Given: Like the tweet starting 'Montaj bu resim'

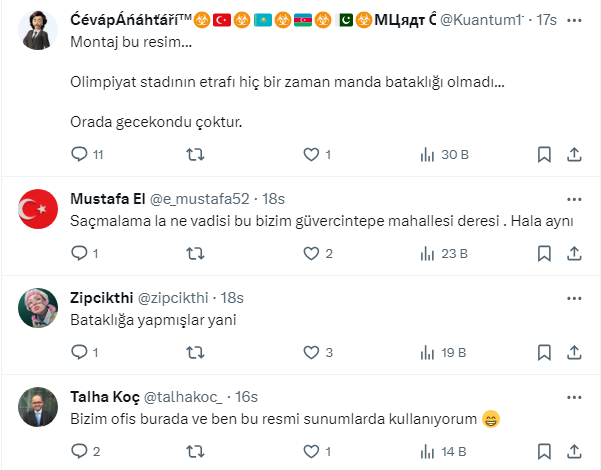Looking at the screenshot, I should [311, 154].
